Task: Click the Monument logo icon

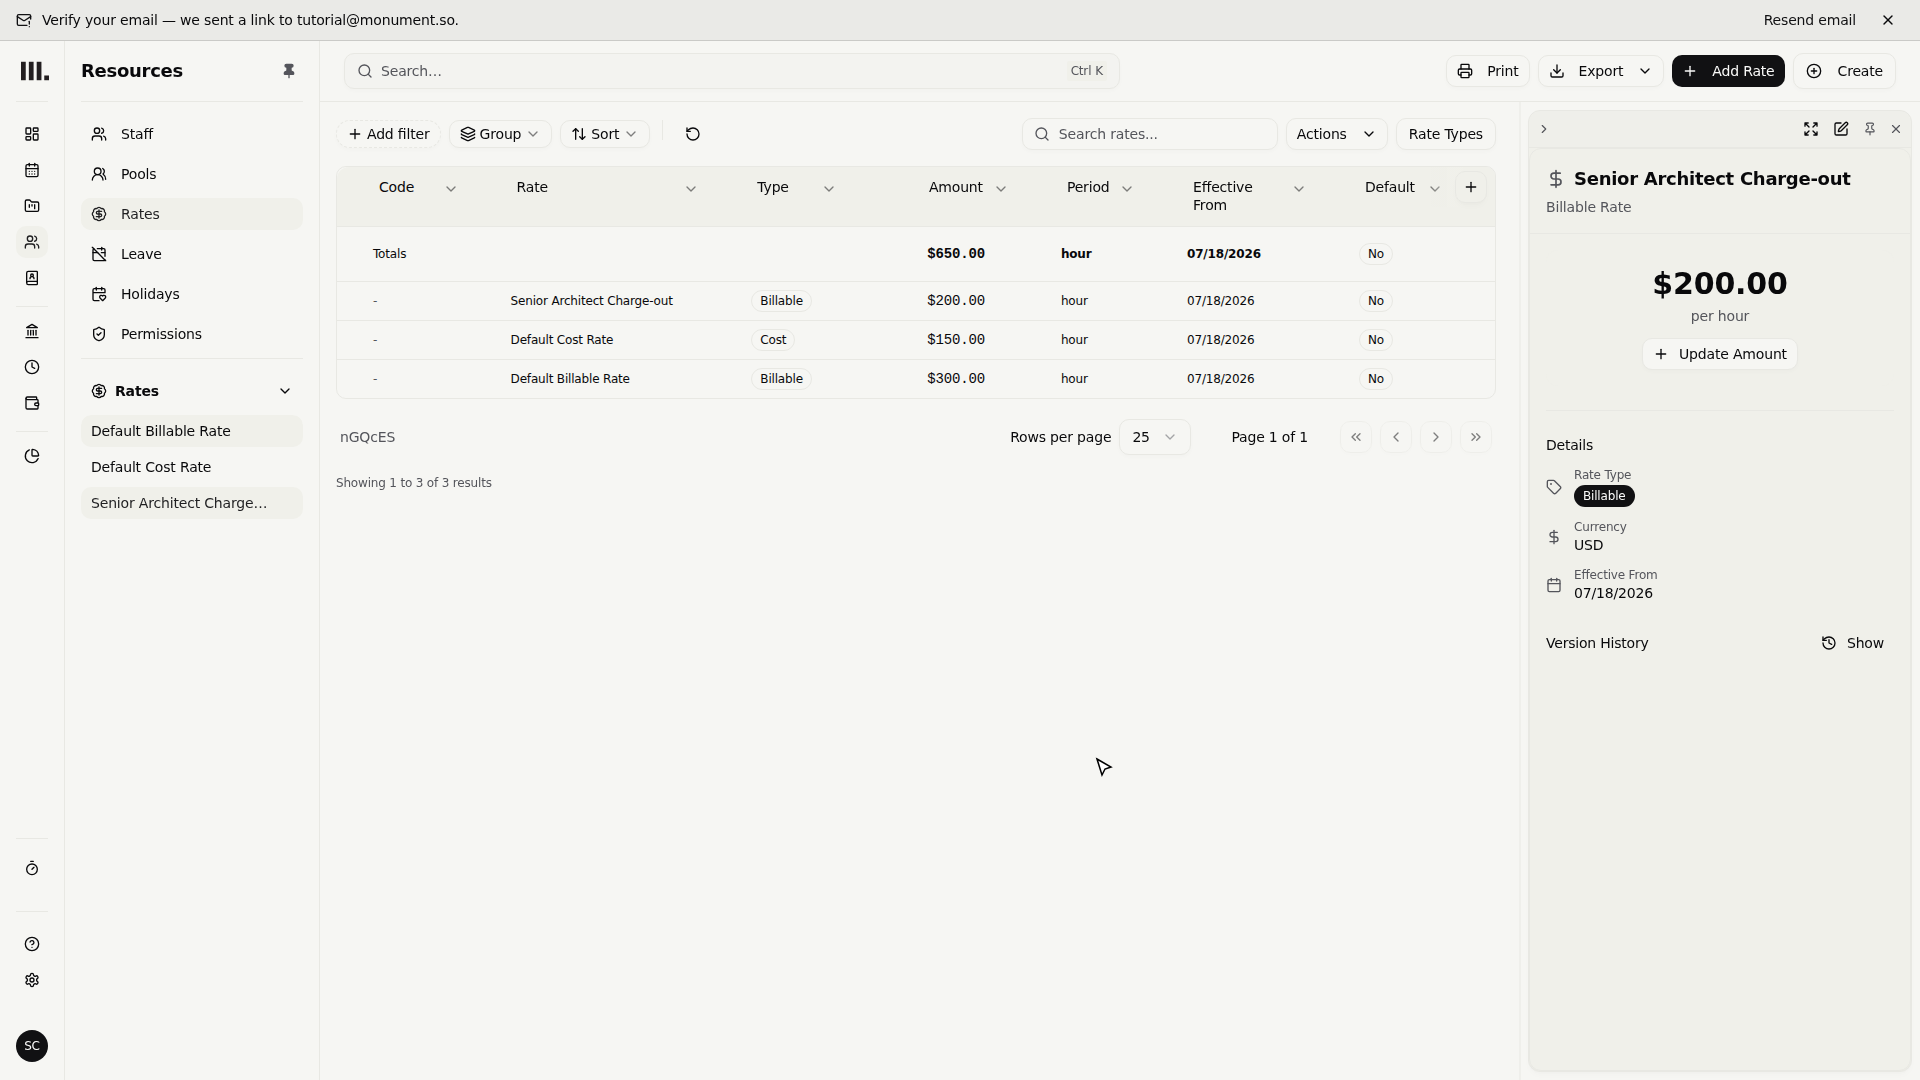Action: pos(34,71)
